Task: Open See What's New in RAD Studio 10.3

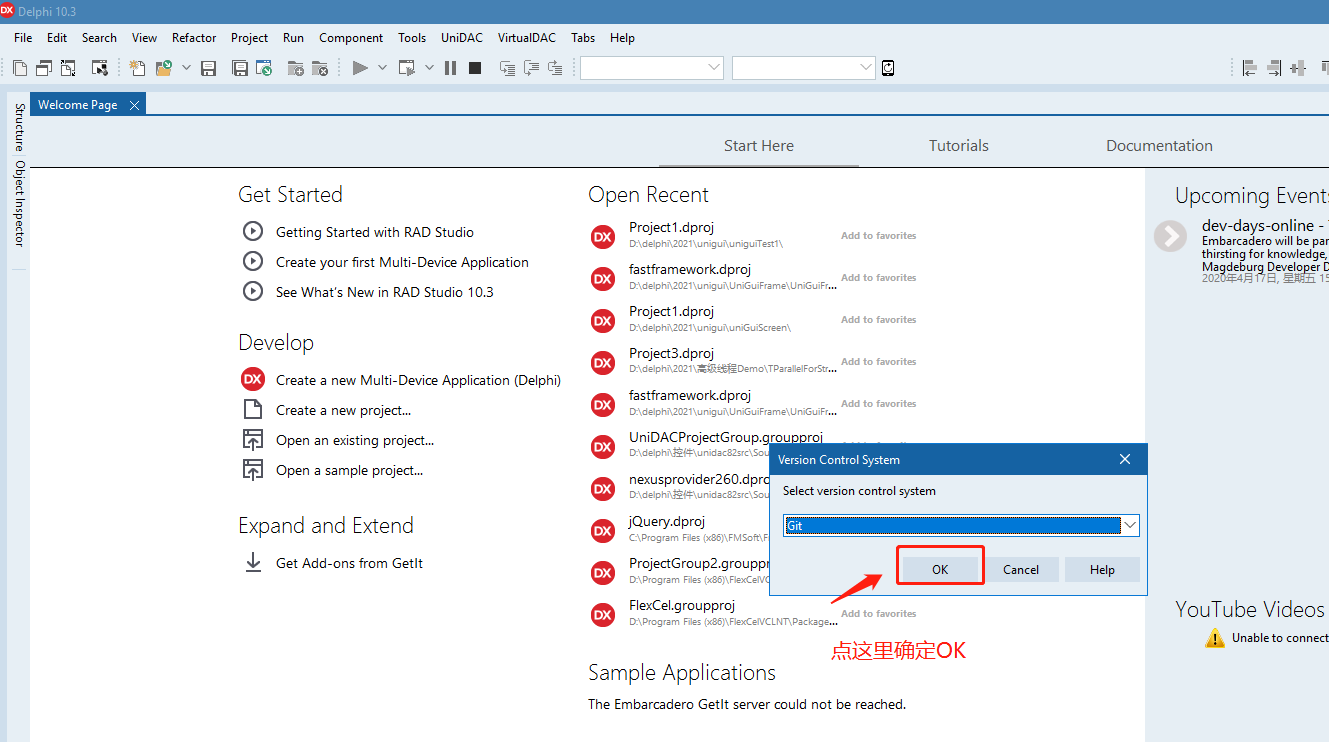Action: click(385, 292)
